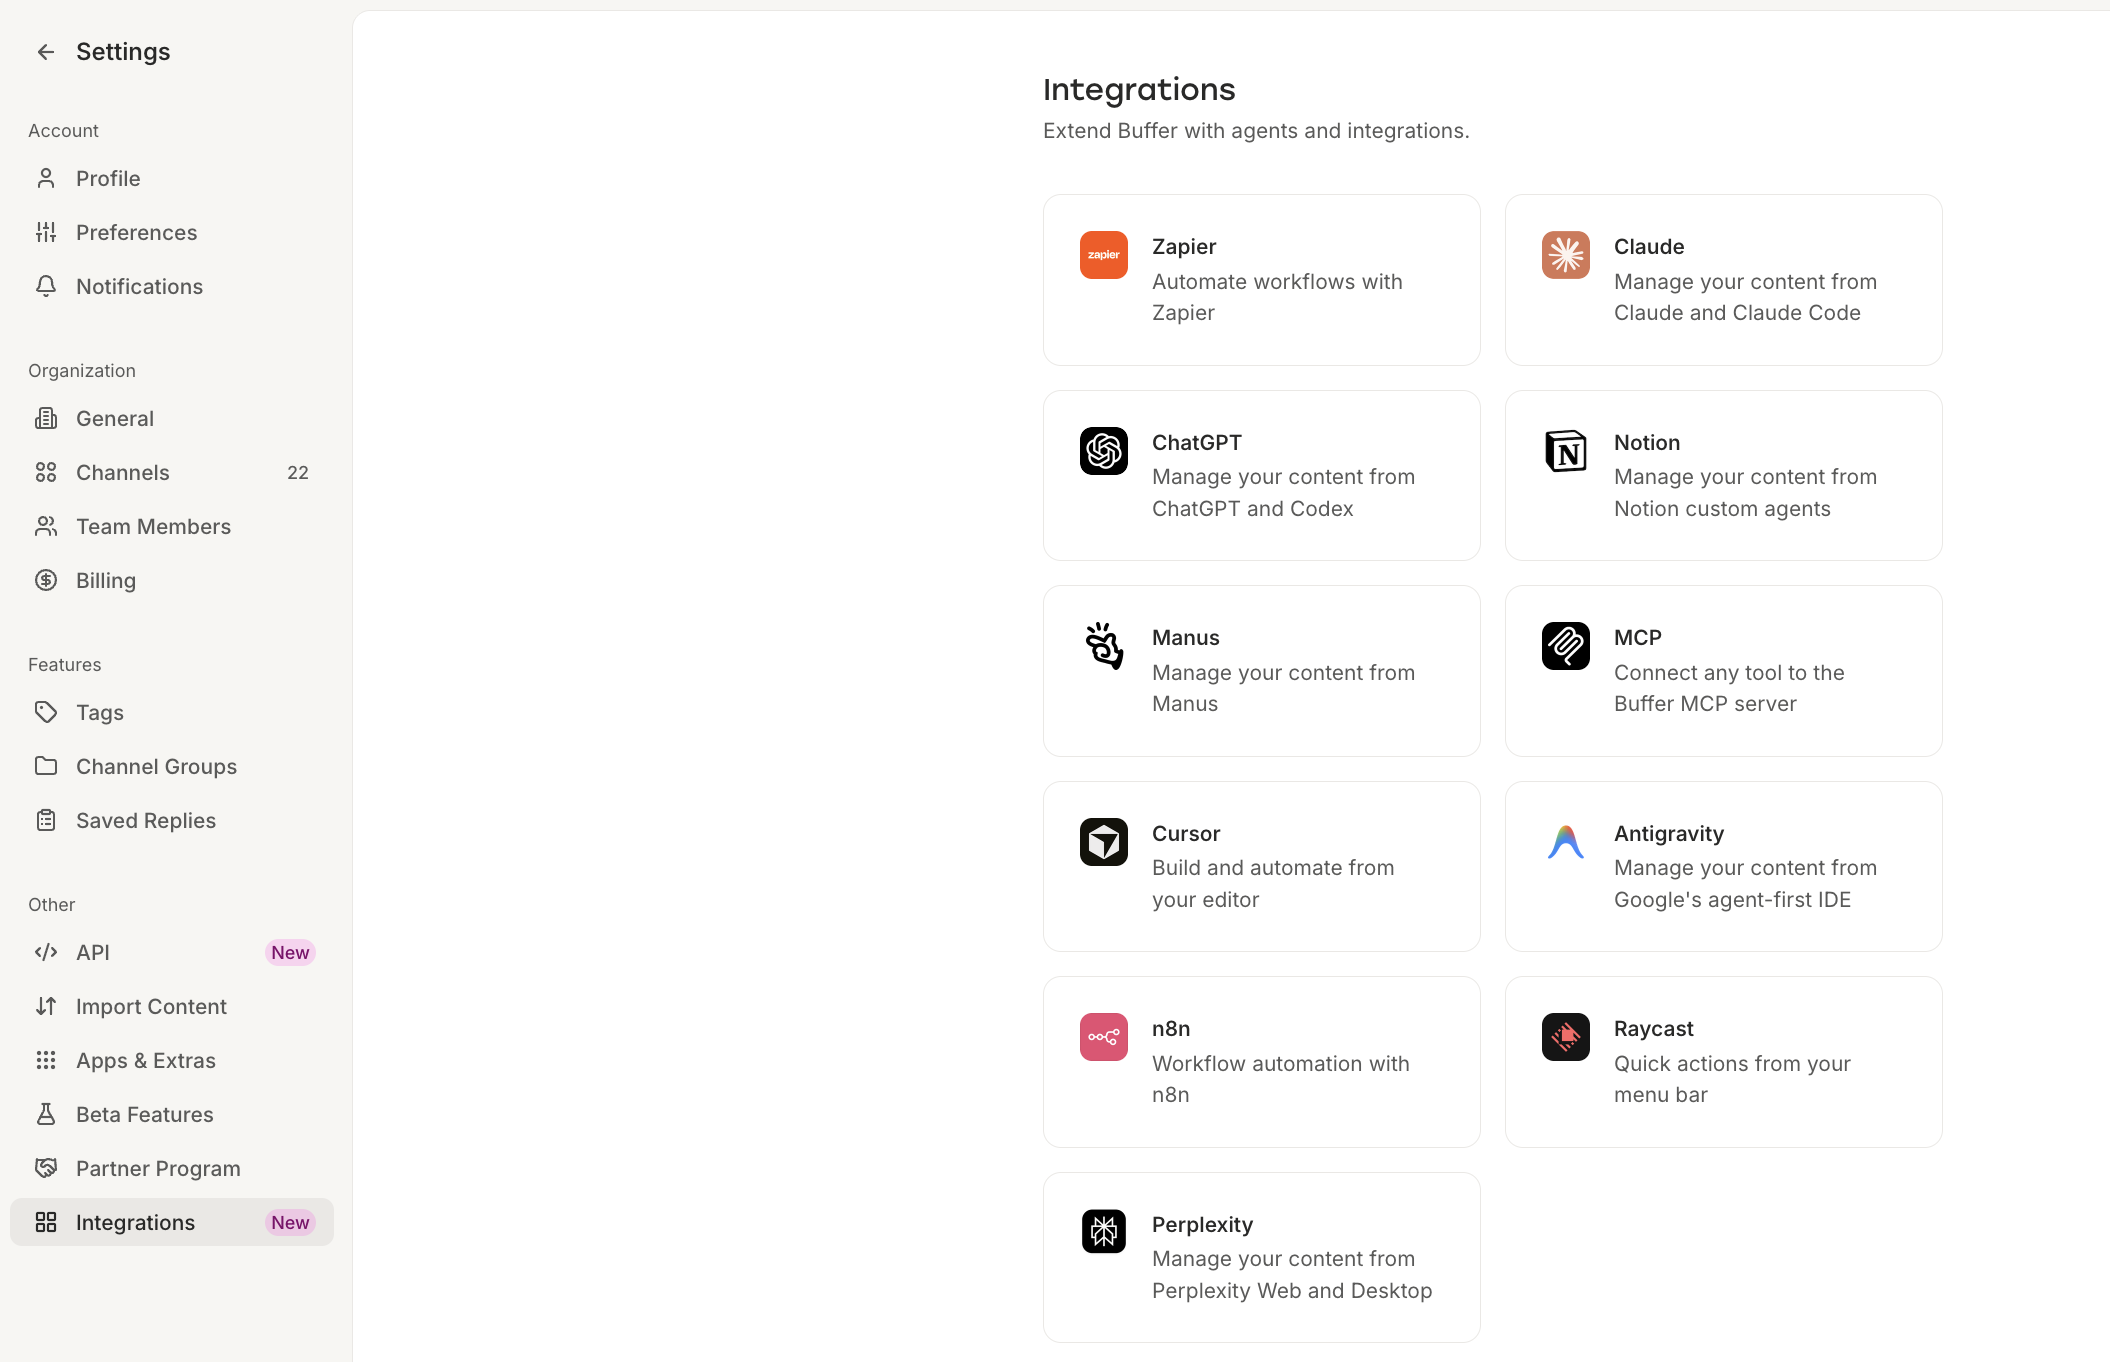Click the Manus hand logo icon

(1104, 646)
